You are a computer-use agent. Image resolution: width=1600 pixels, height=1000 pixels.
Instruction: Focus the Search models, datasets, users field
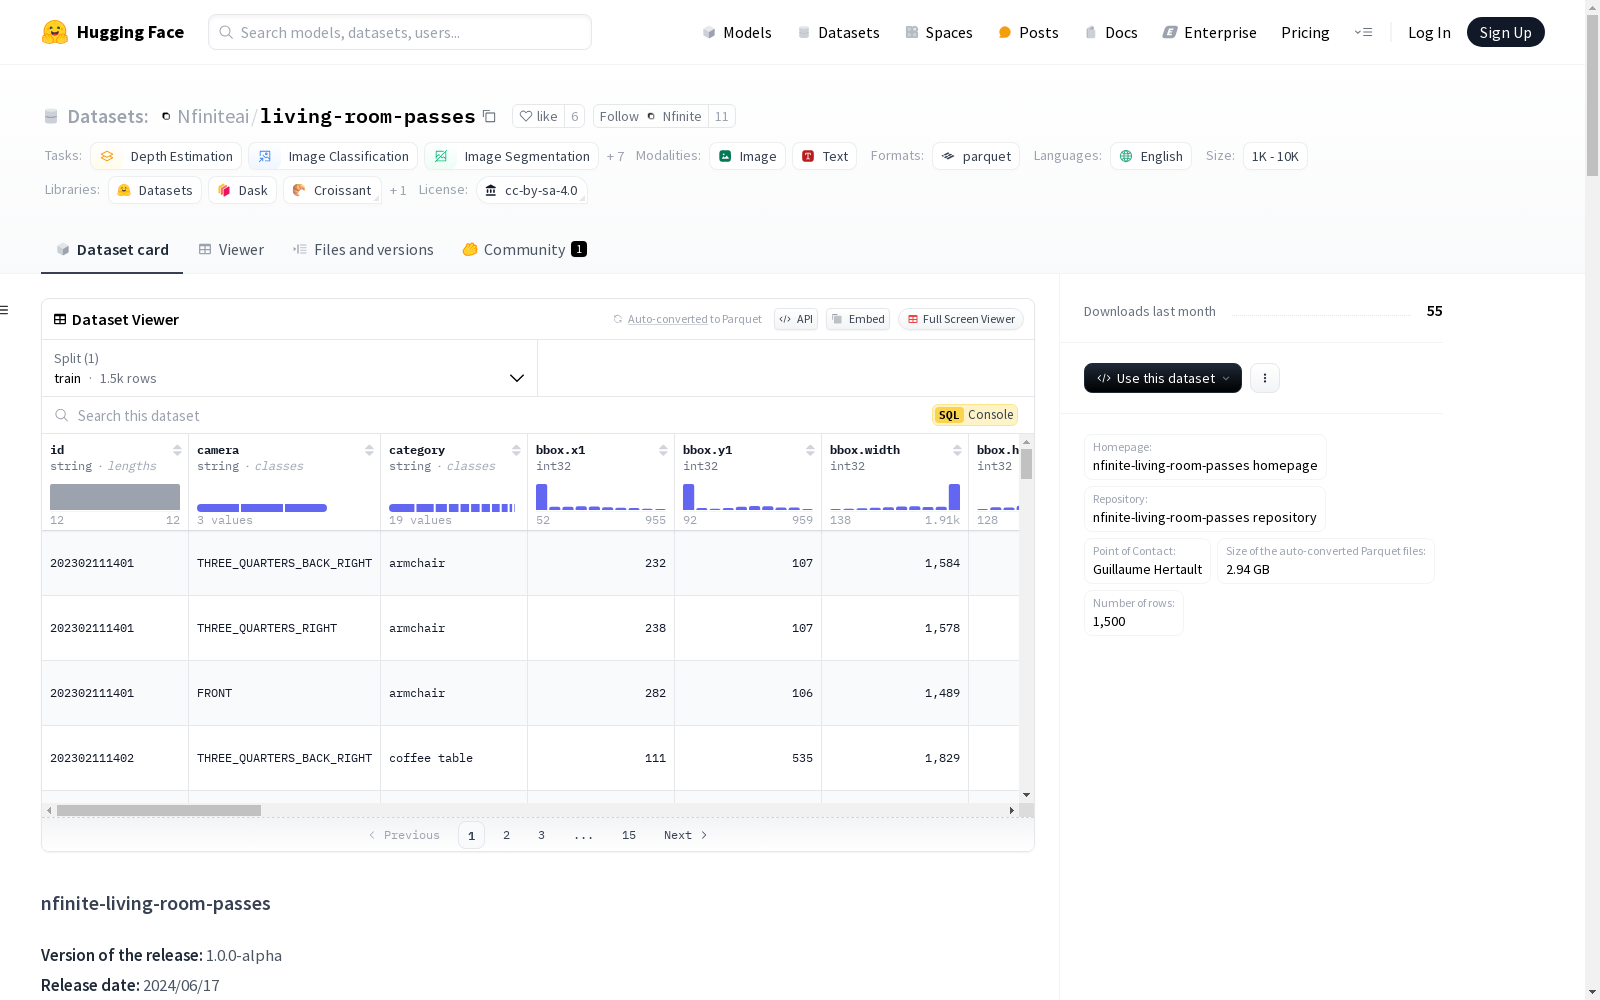(x=400, y=32)
